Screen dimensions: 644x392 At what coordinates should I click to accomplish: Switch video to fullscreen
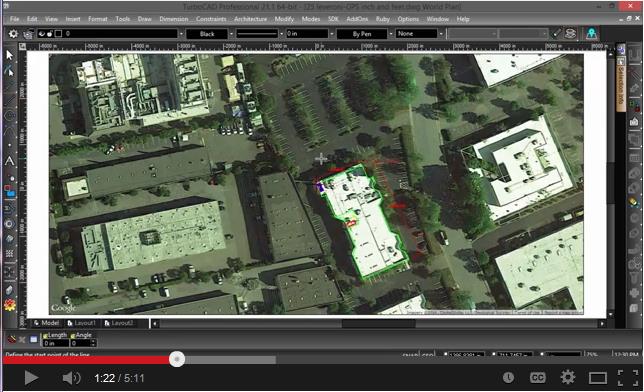pos(628,378)
